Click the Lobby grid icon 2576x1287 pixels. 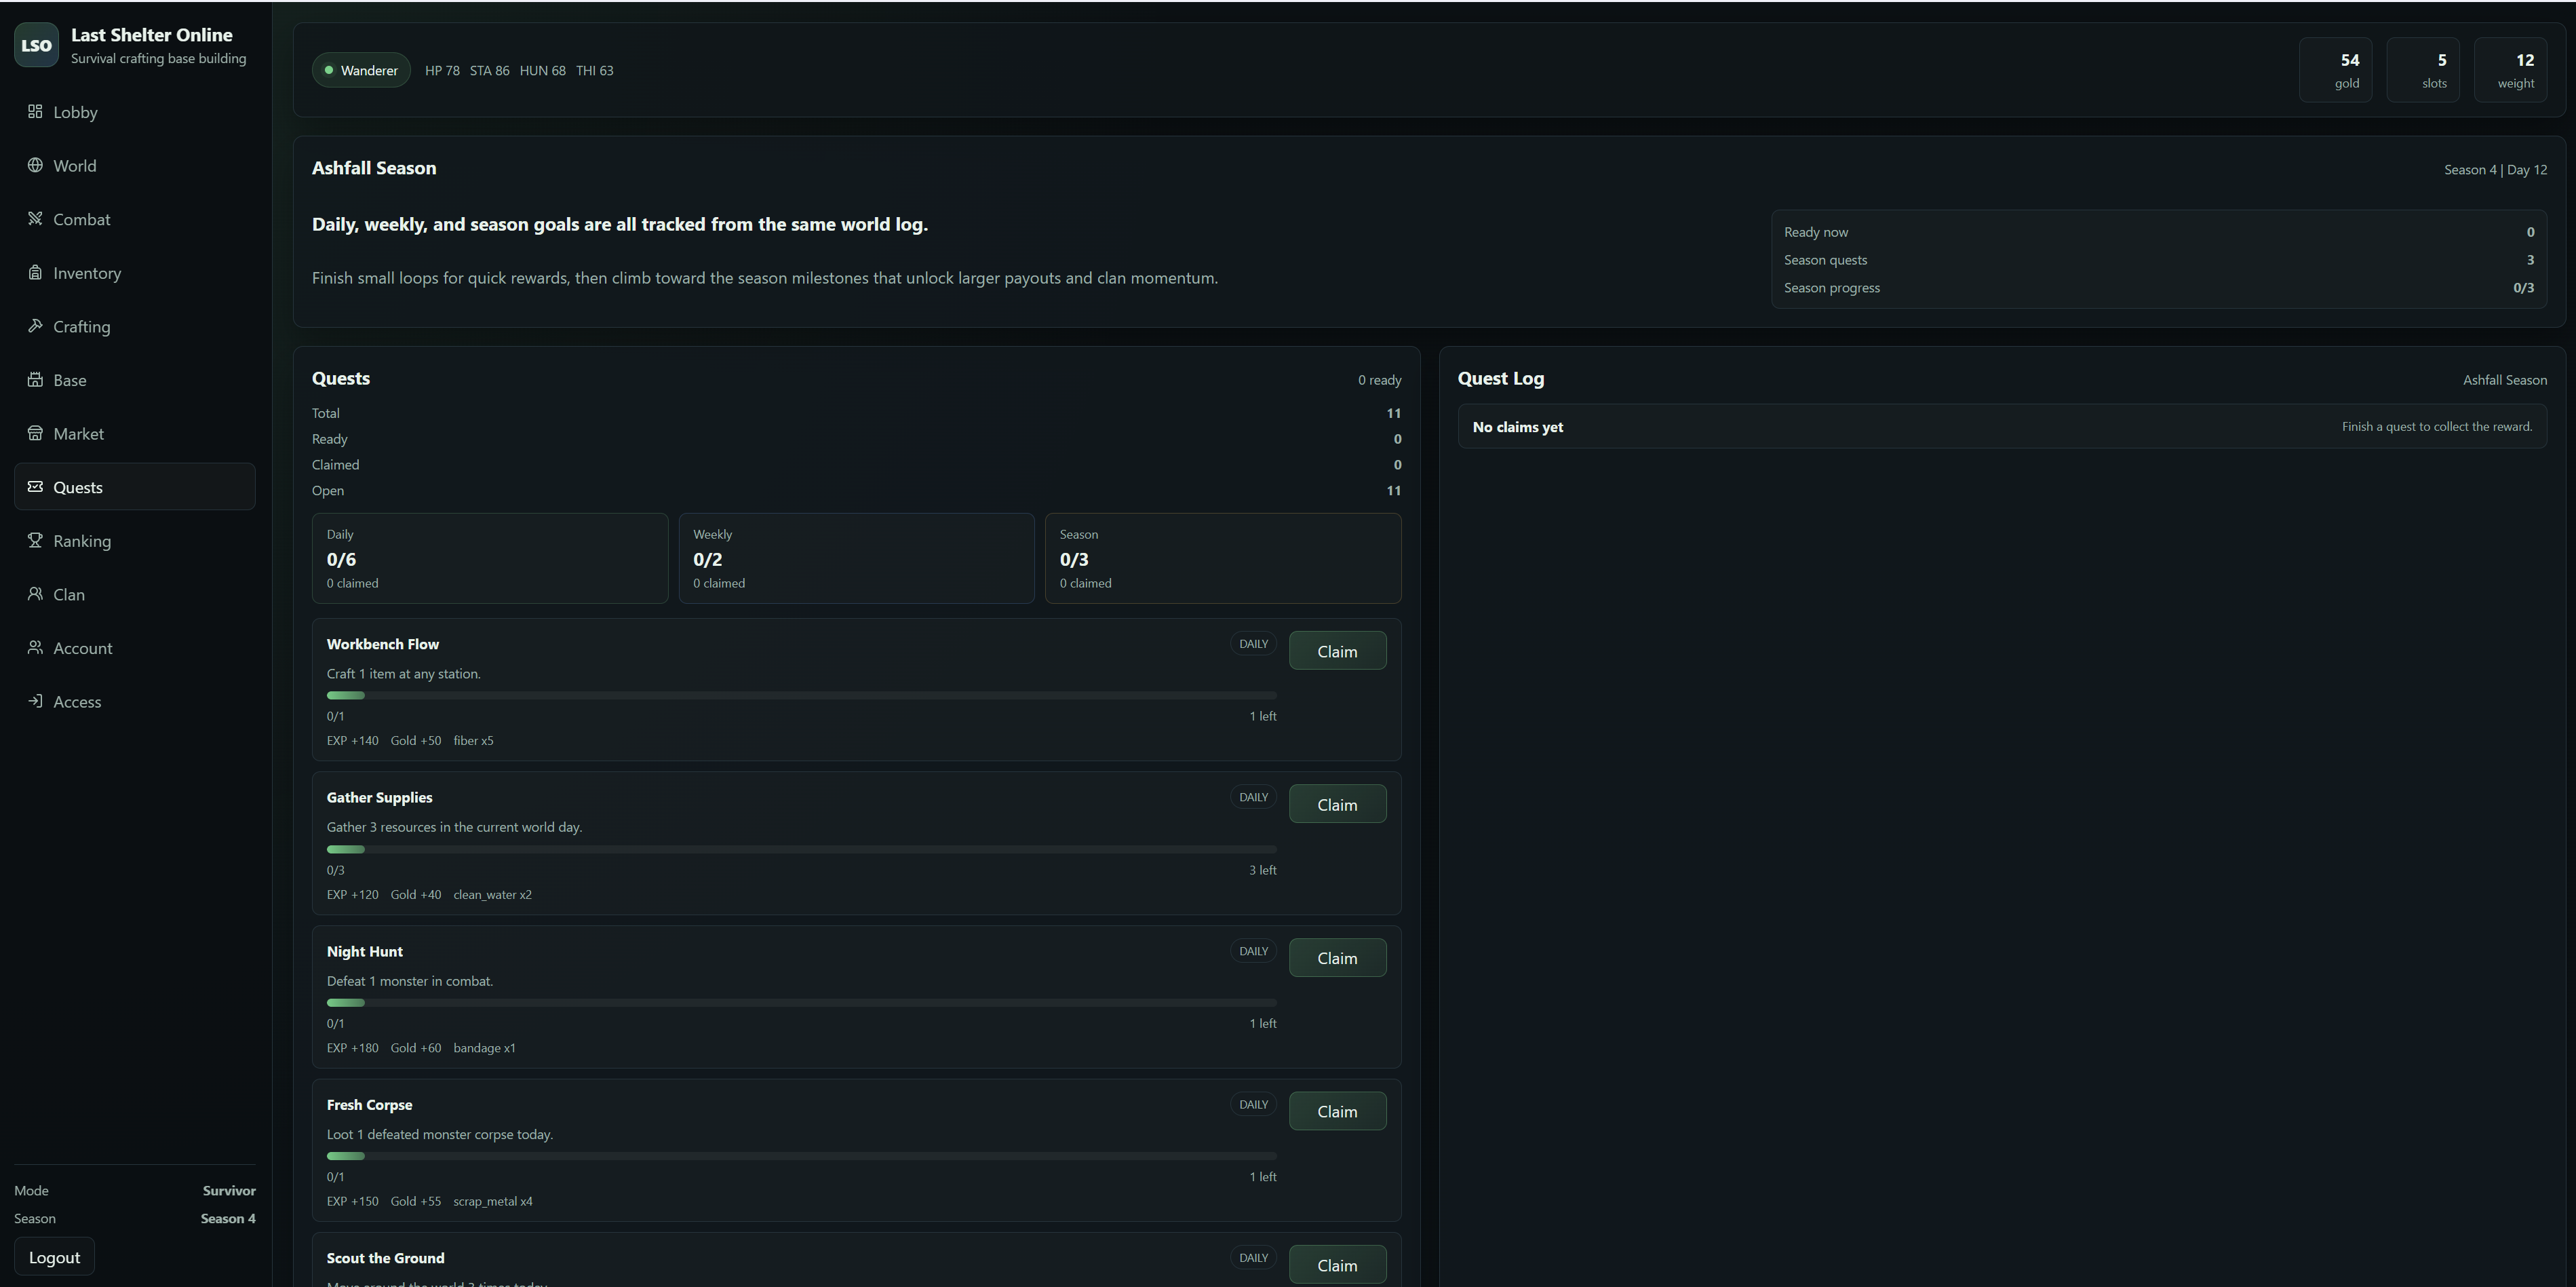pyautogui.click(x=35, y=111)
